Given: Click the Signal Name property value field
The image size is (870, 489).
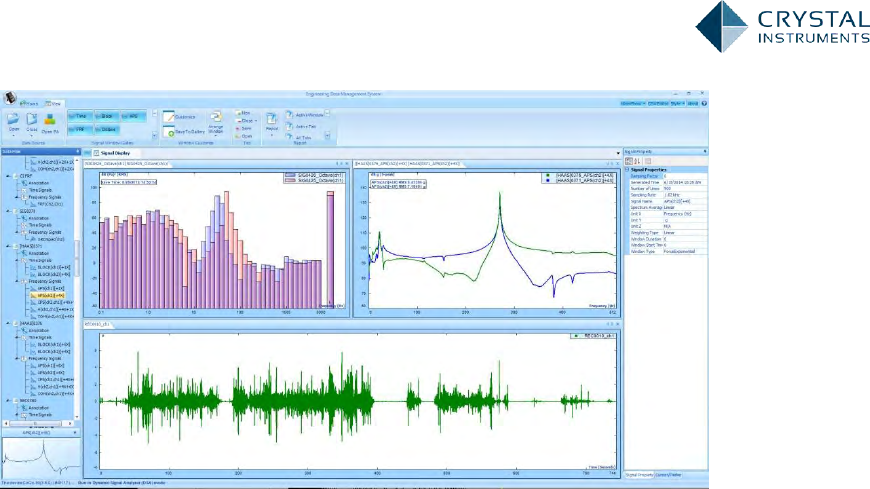Looking at the screenshot, I should pyautogui.click(x=685, y=201).
